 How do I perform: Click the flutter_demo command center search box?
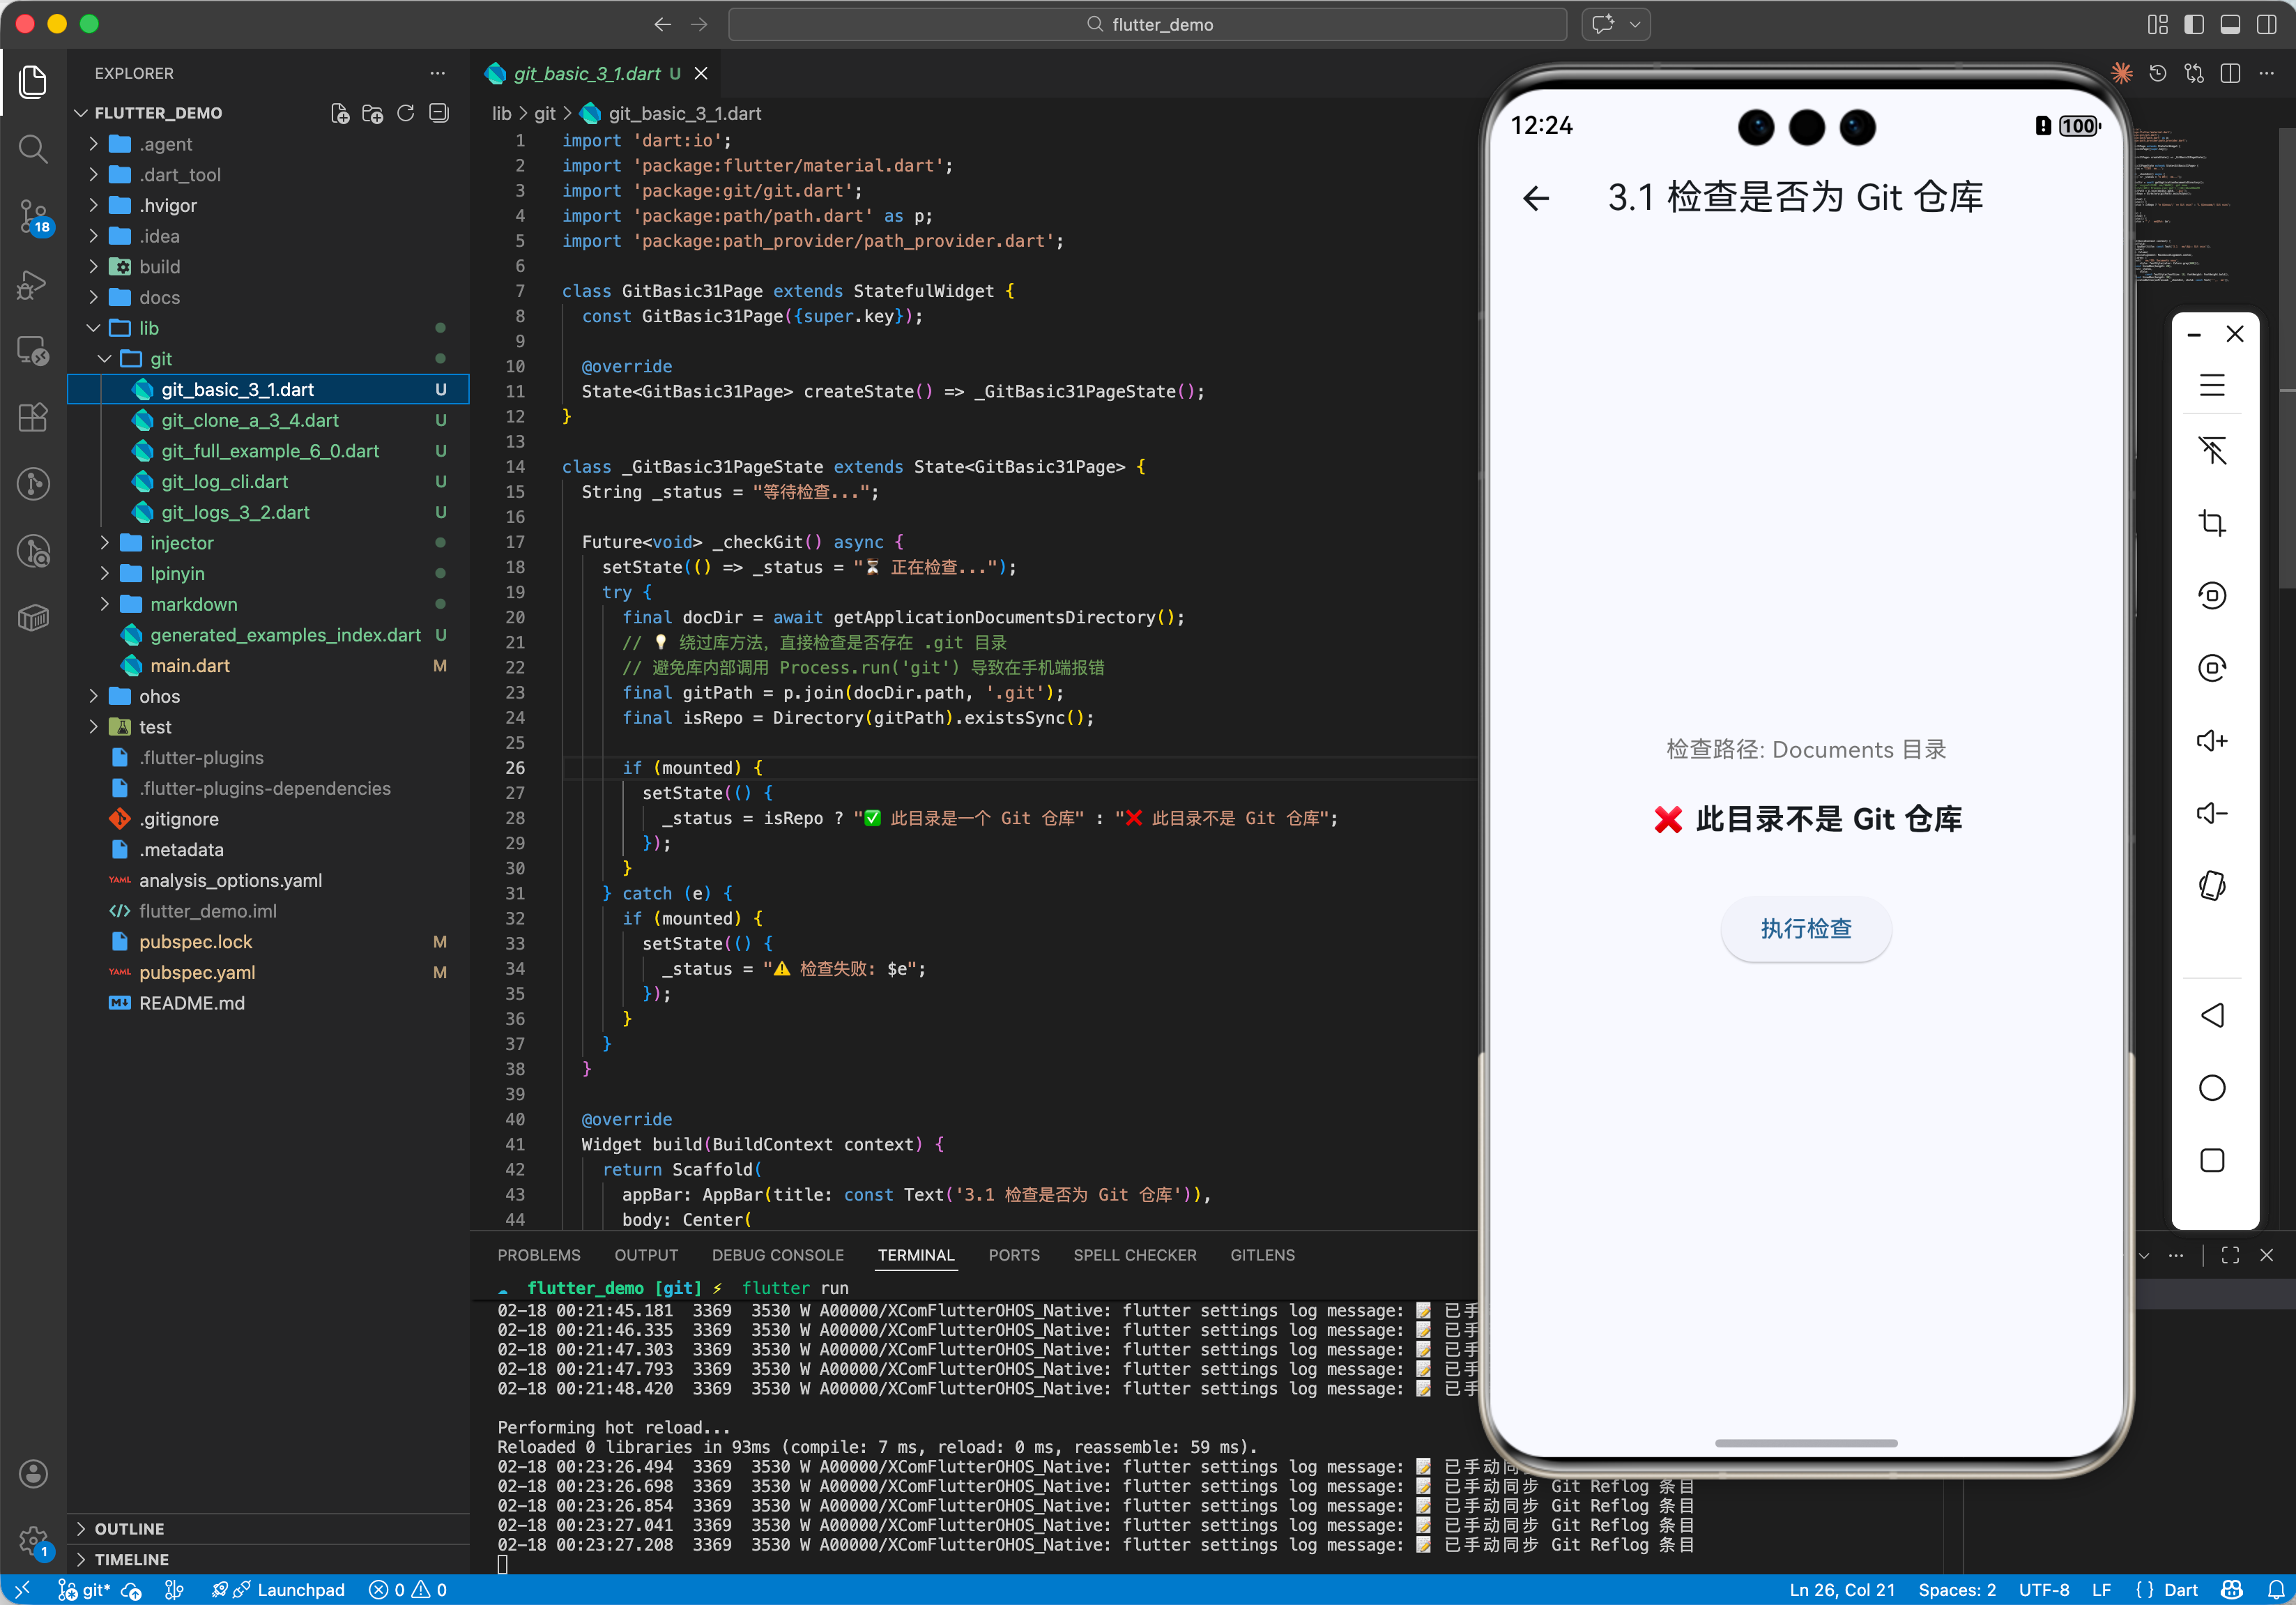tap(1147, 24)
